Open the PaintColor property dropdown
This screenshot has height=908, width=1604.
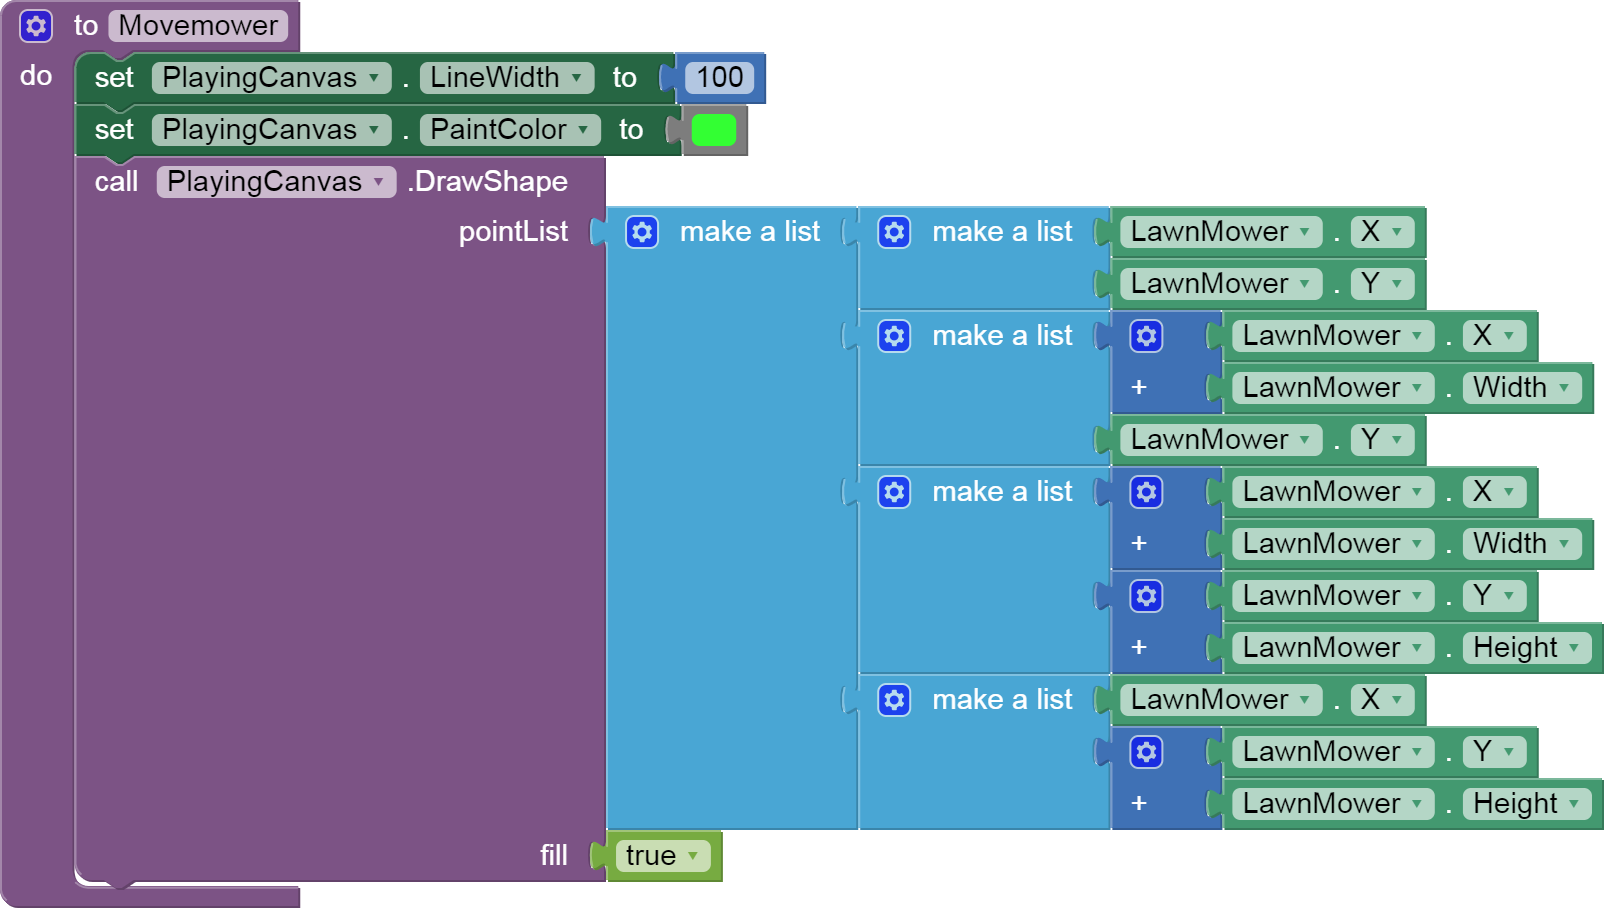pyautogui.click(x=510, y=130)
